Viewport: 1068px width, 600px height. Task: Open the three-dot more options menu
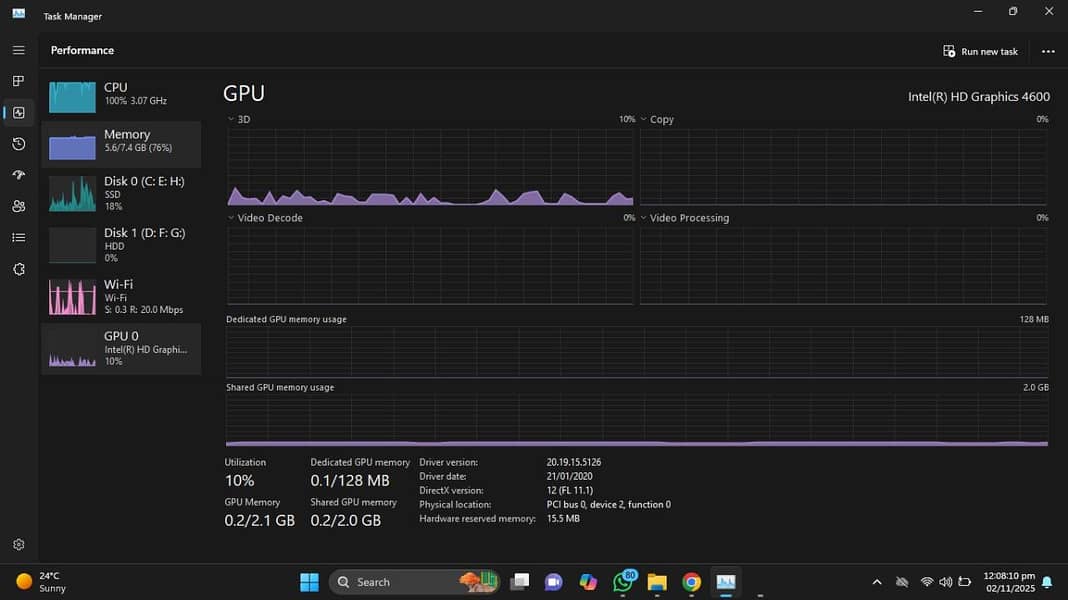(1047, 51)
